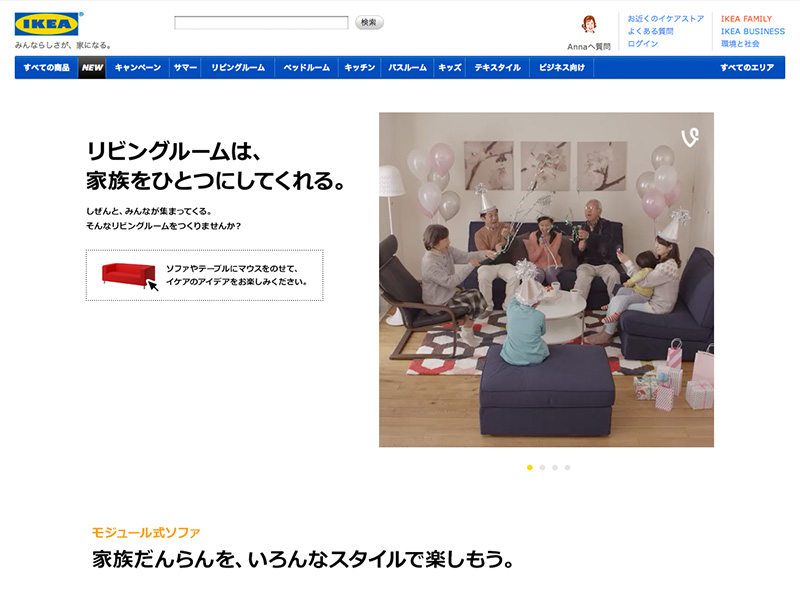Open the IKEA FAMILY link
This screenshot has height=591, width=800.
(x=746, y=19)
